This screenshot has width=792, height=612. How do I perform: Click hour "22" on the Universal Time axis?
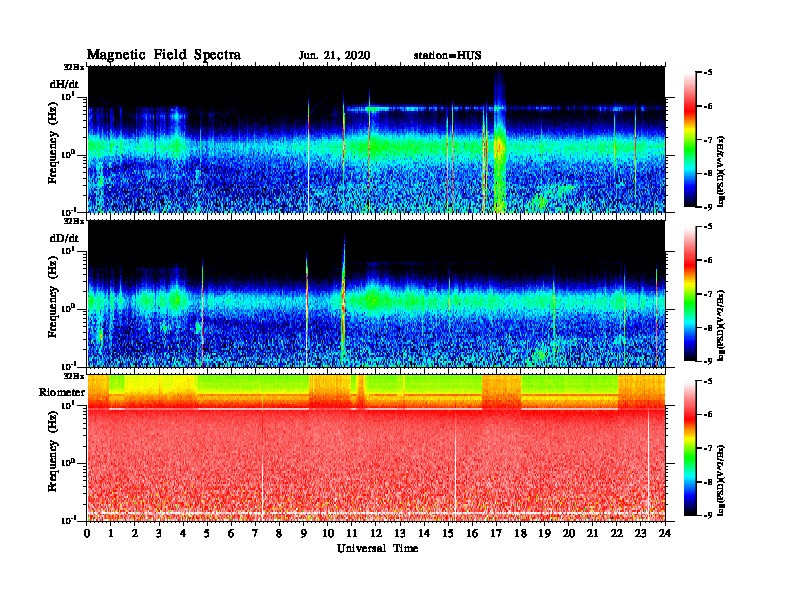tap(617, 533)
